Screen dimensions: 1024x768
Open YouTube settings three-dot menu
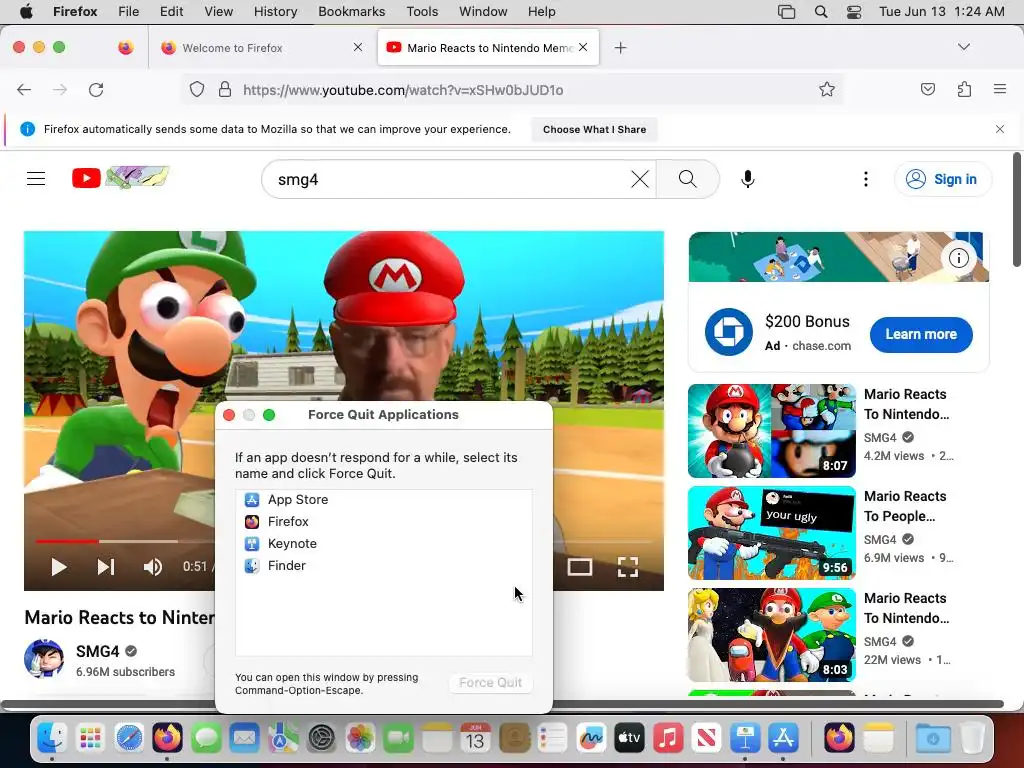point(865,179)
